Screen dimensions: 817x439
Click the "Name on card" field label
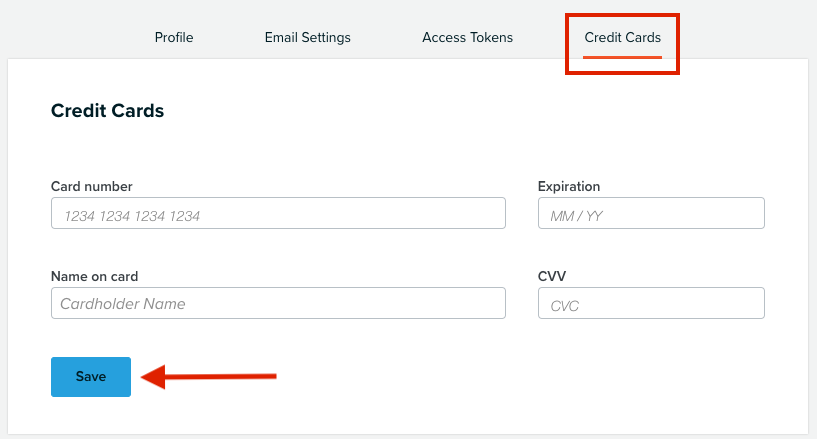coord(94,277)
